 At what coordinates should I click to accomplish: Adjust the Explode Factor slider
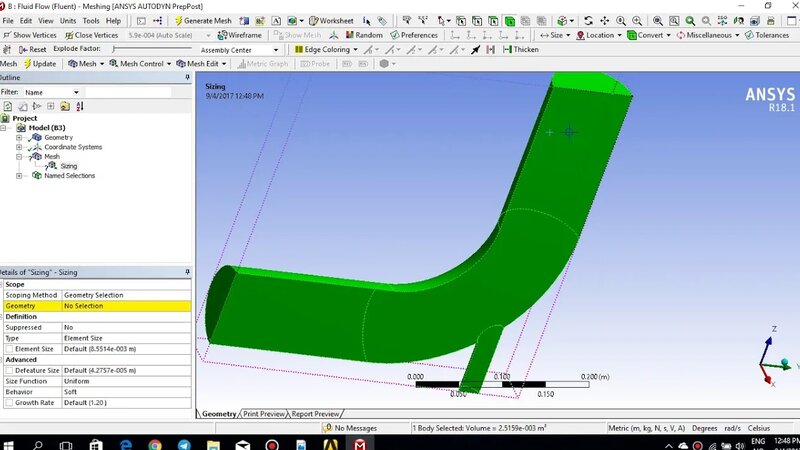[x=152, y=49]
